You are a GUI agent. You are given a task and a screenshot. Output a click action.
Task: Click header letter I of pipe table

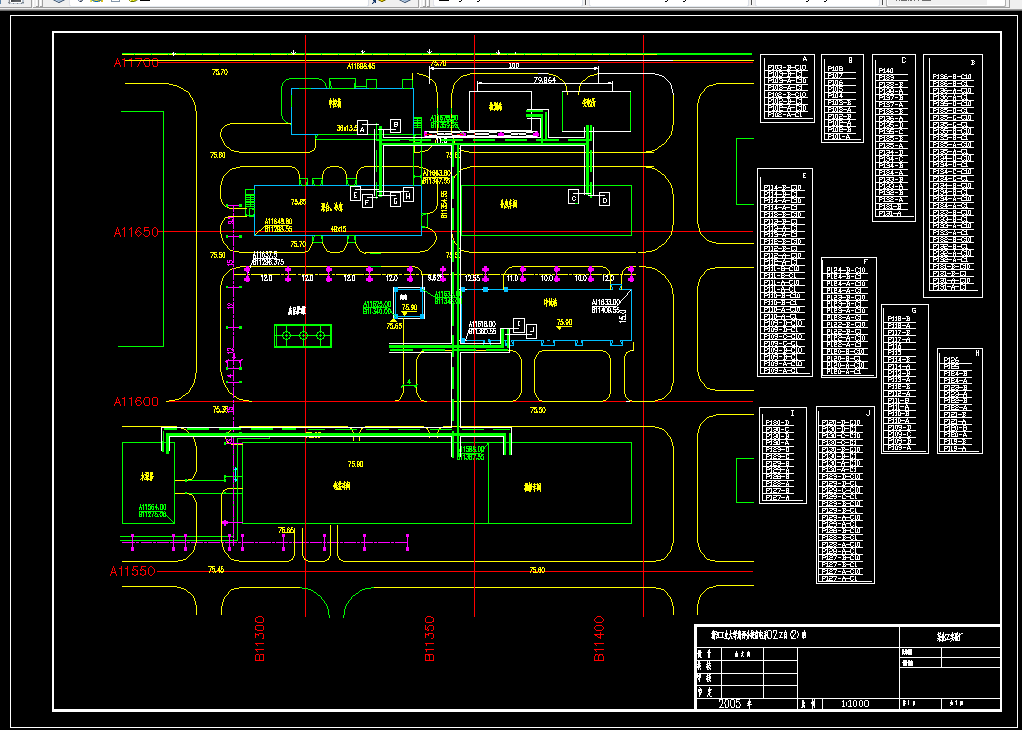point(792,413)
